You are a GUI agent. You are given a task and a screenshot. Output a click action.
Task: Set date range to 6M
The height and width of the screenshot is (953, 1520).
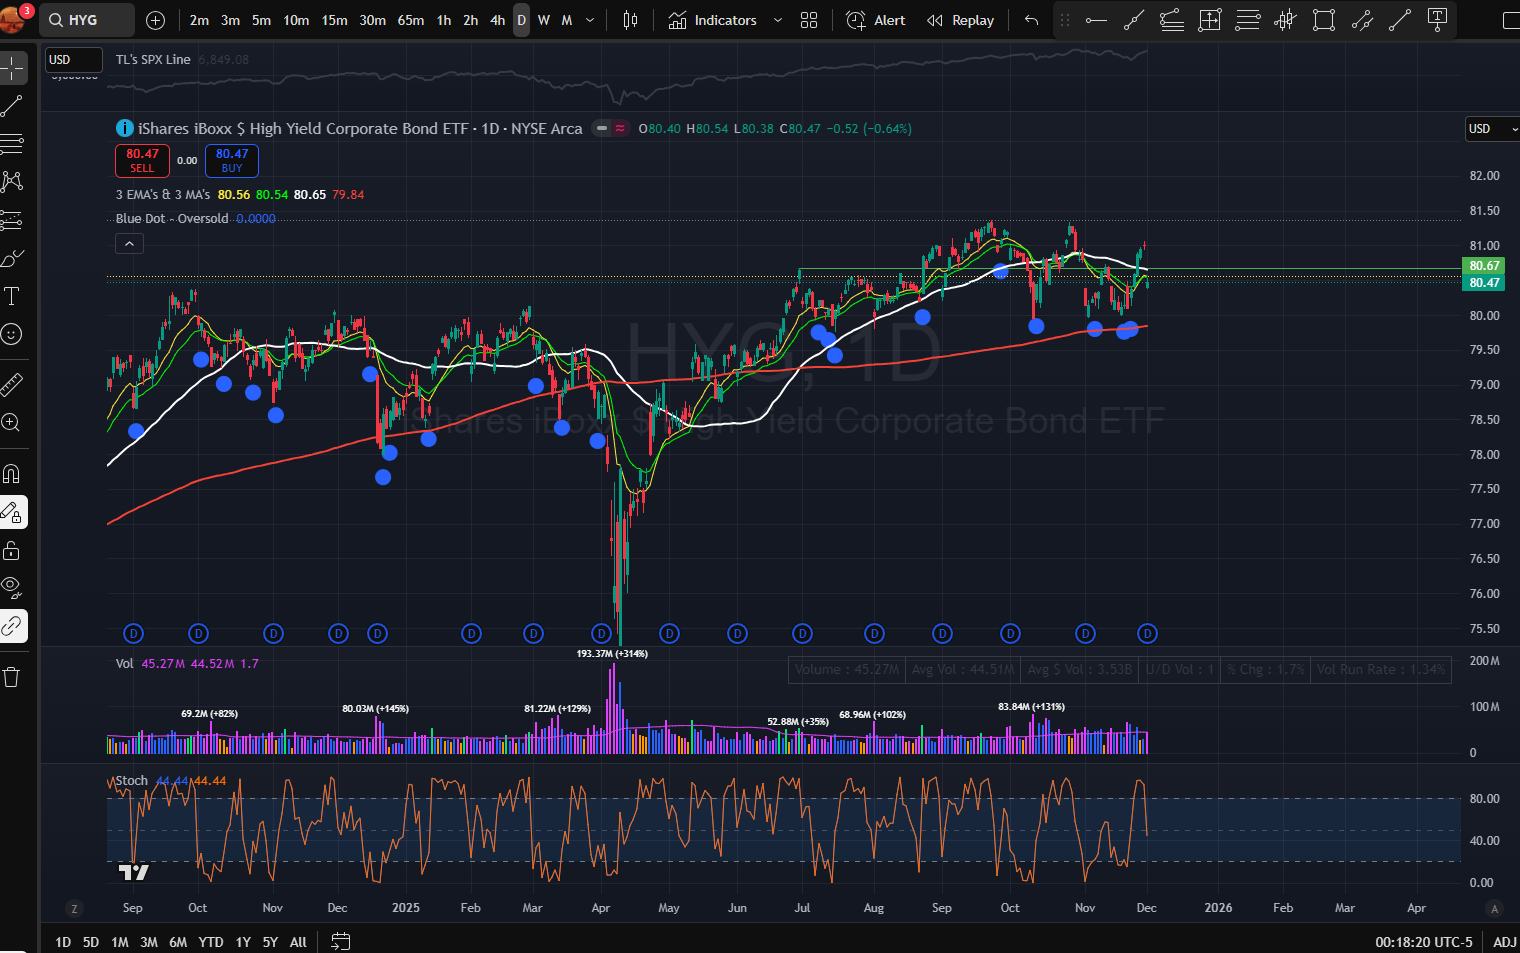click(x=178, y=942)
